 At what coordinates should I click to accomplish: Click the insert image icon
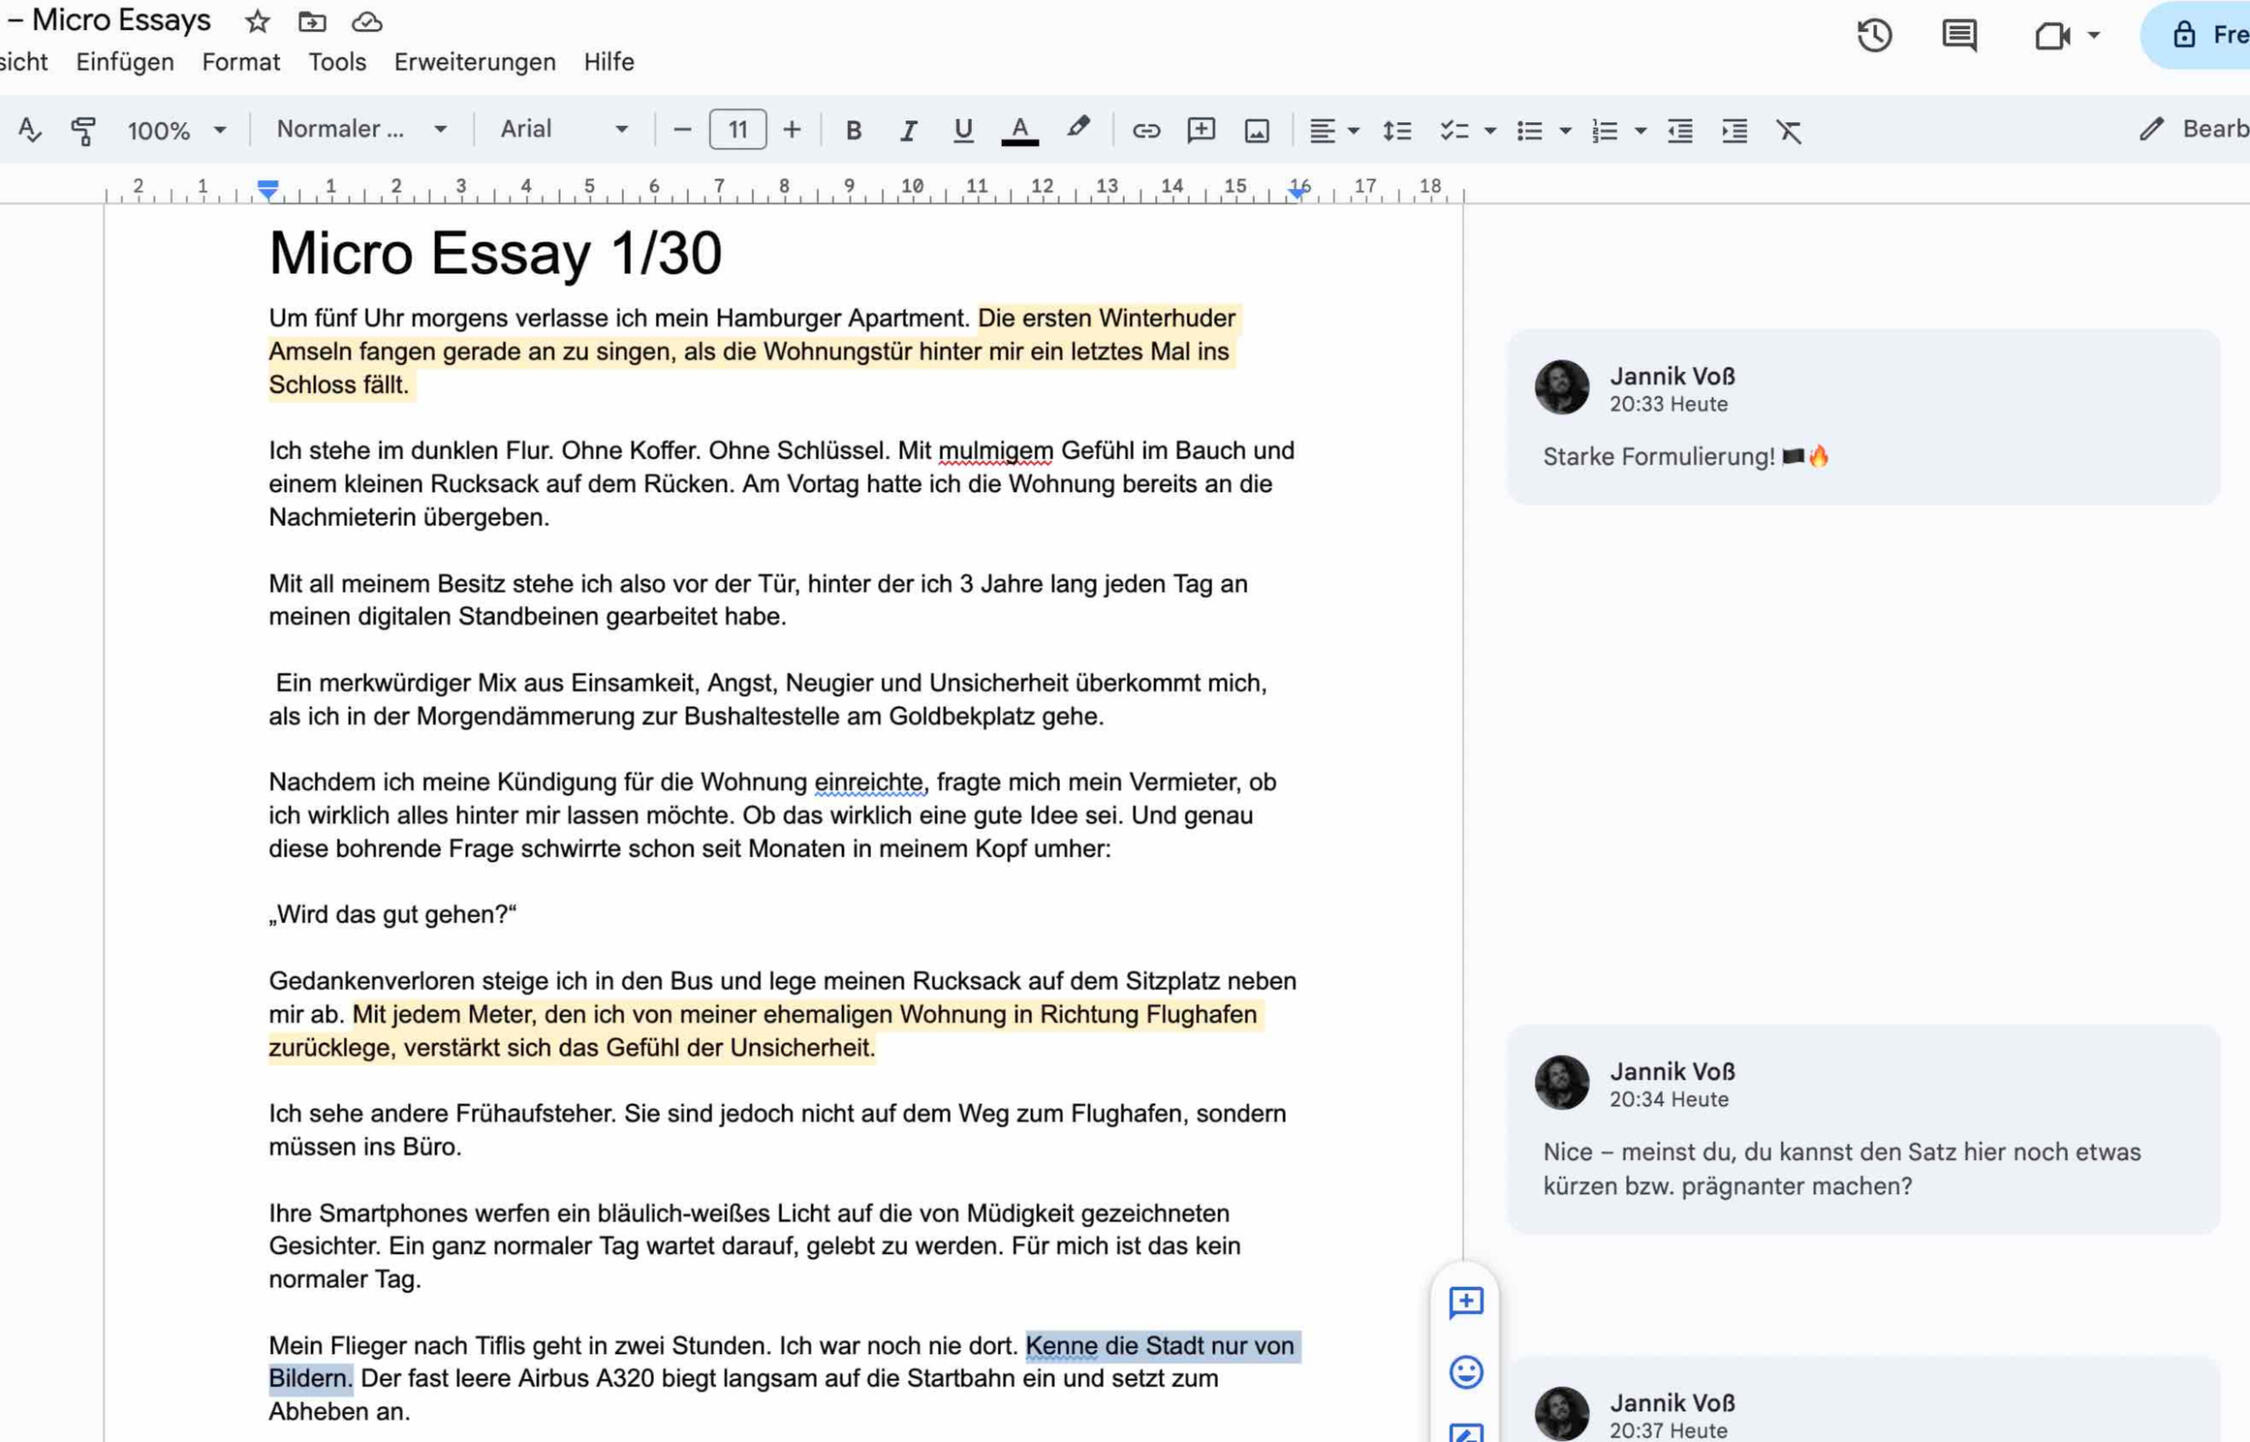pos(1256,130)
